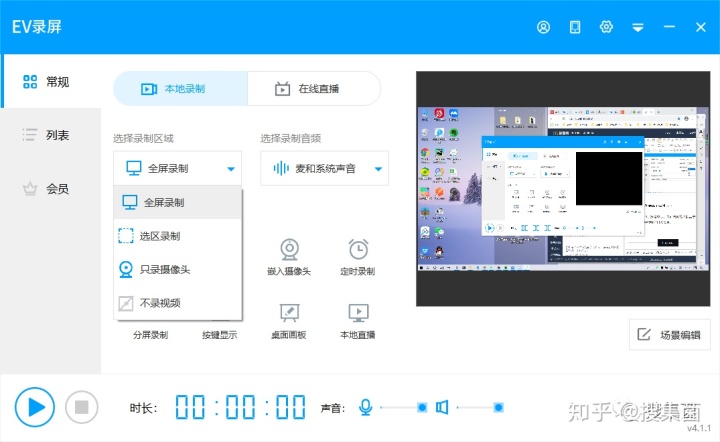Switch to the 常规 sidebar tab
The width and height of the screenshot is (720, 442).
[51, 82]
